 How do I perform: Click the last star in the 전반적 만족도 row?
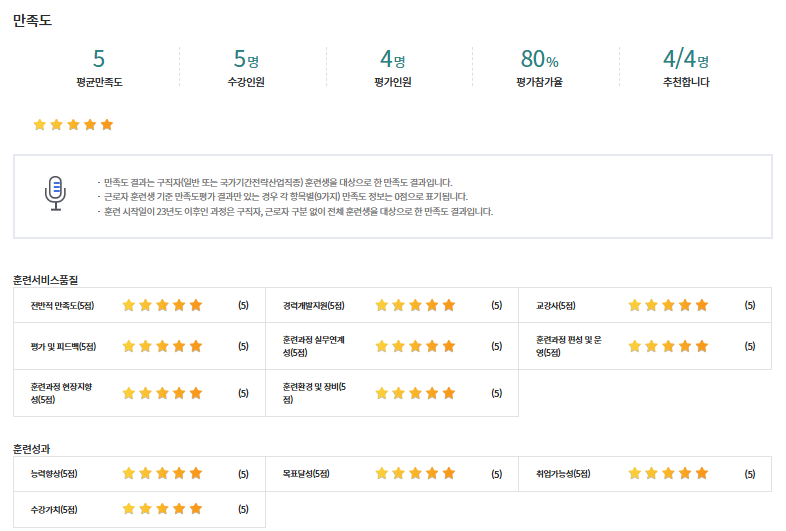[x=196, y=305]
